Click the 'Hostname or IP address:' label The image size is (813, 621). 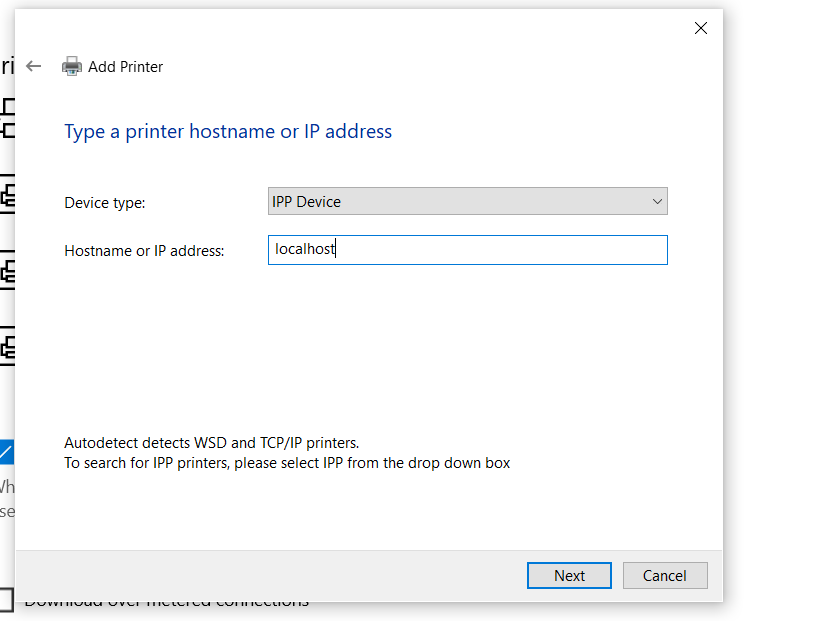pyautogui.click(x=144, y=251)
